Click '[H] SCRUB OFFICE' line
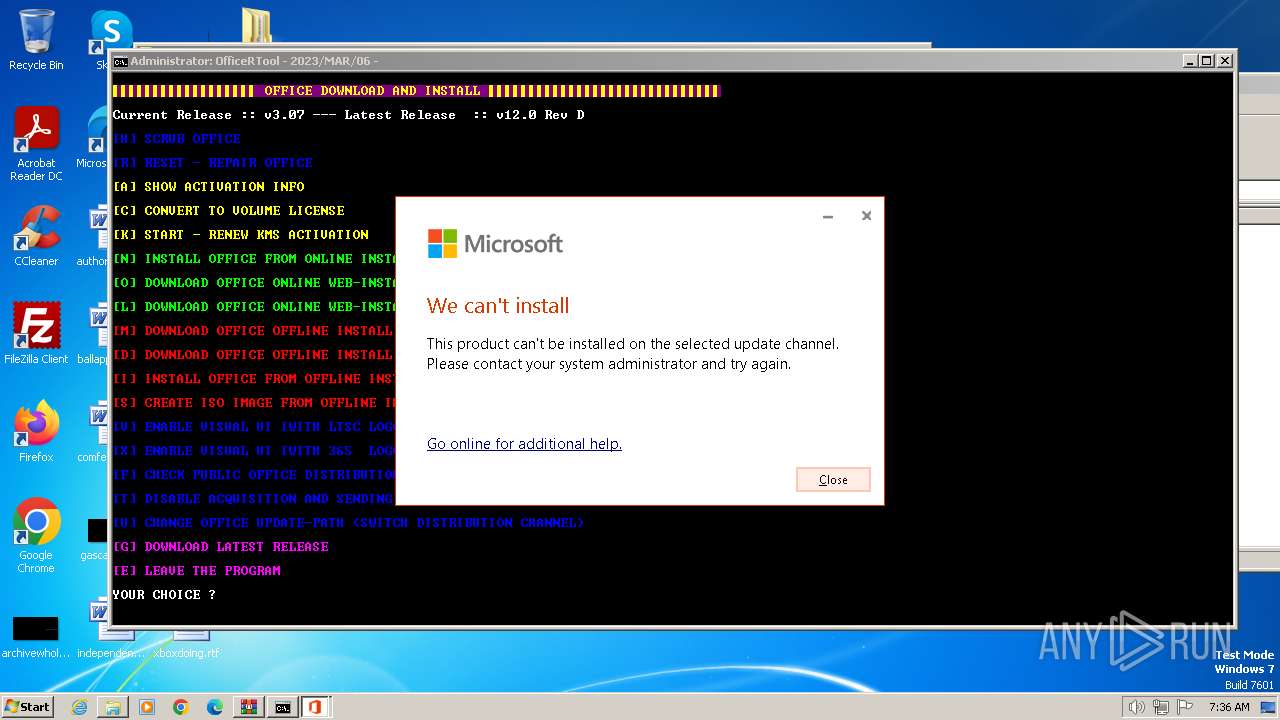Viewport: 1280px width, 720px height. point(177,139)
